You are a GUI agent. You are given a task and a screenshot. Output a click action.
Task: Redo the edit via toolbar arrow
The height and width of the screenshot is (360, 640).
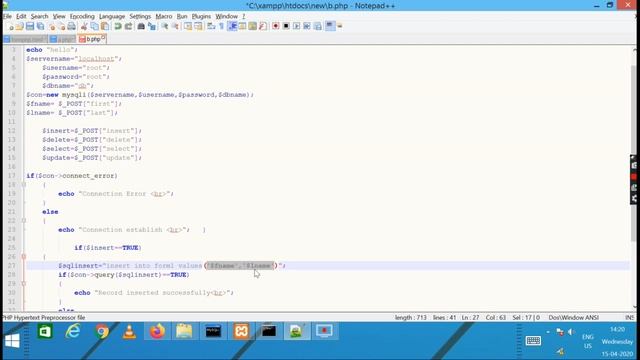coord(128,27)
